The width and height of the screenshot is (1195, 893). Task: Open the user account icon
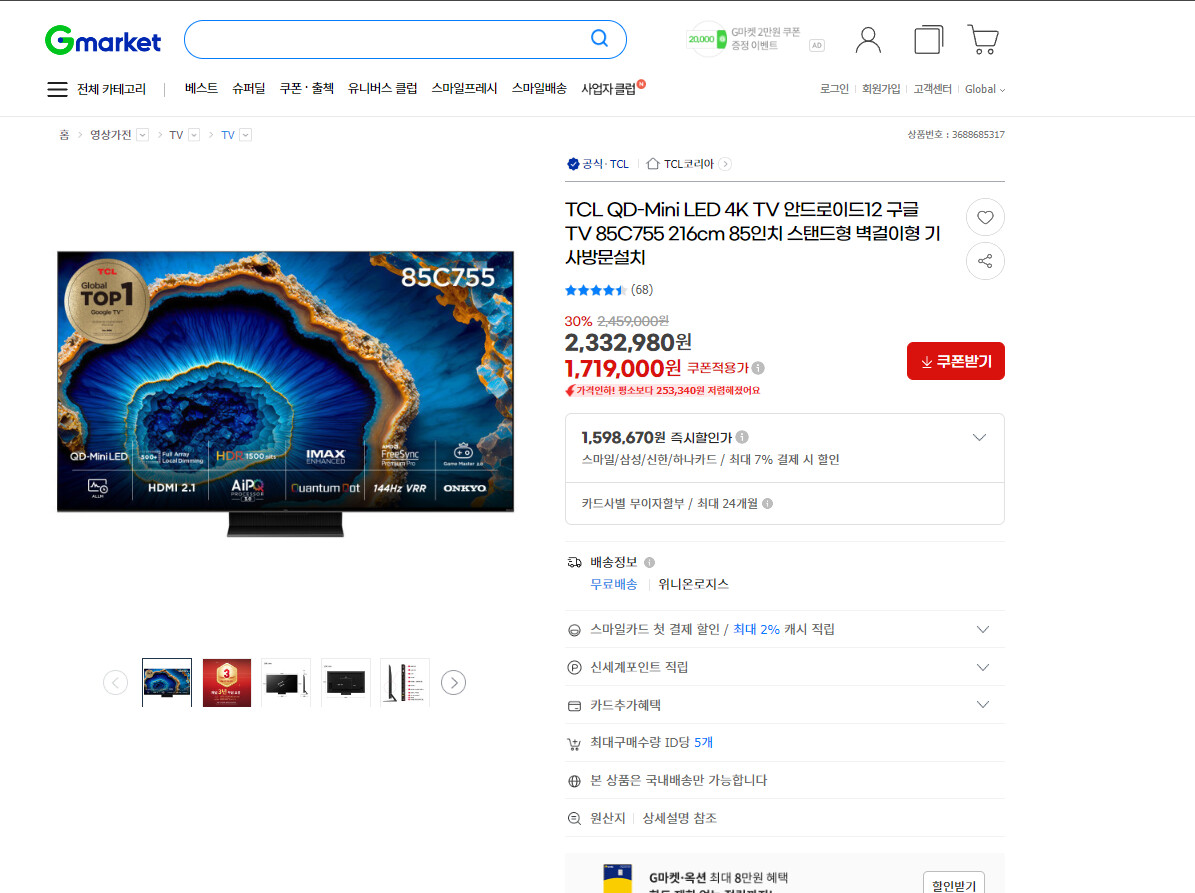(868, 40)
